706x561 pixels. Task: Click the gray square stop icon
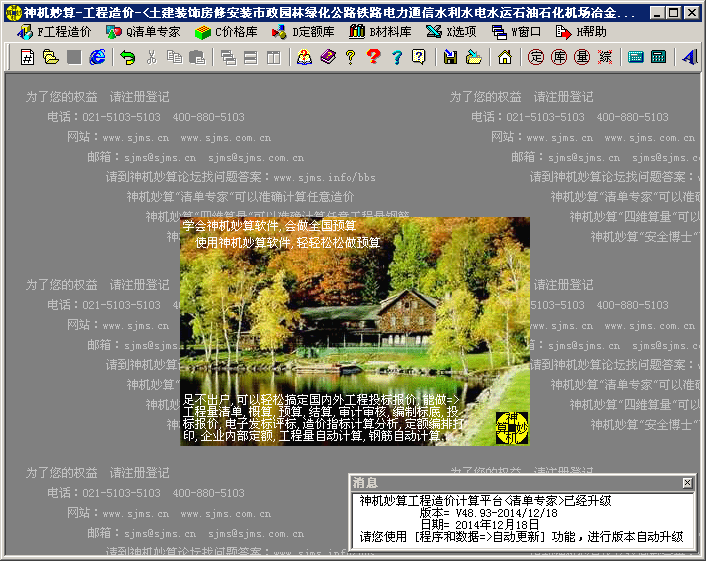click(x=74, y=57)
